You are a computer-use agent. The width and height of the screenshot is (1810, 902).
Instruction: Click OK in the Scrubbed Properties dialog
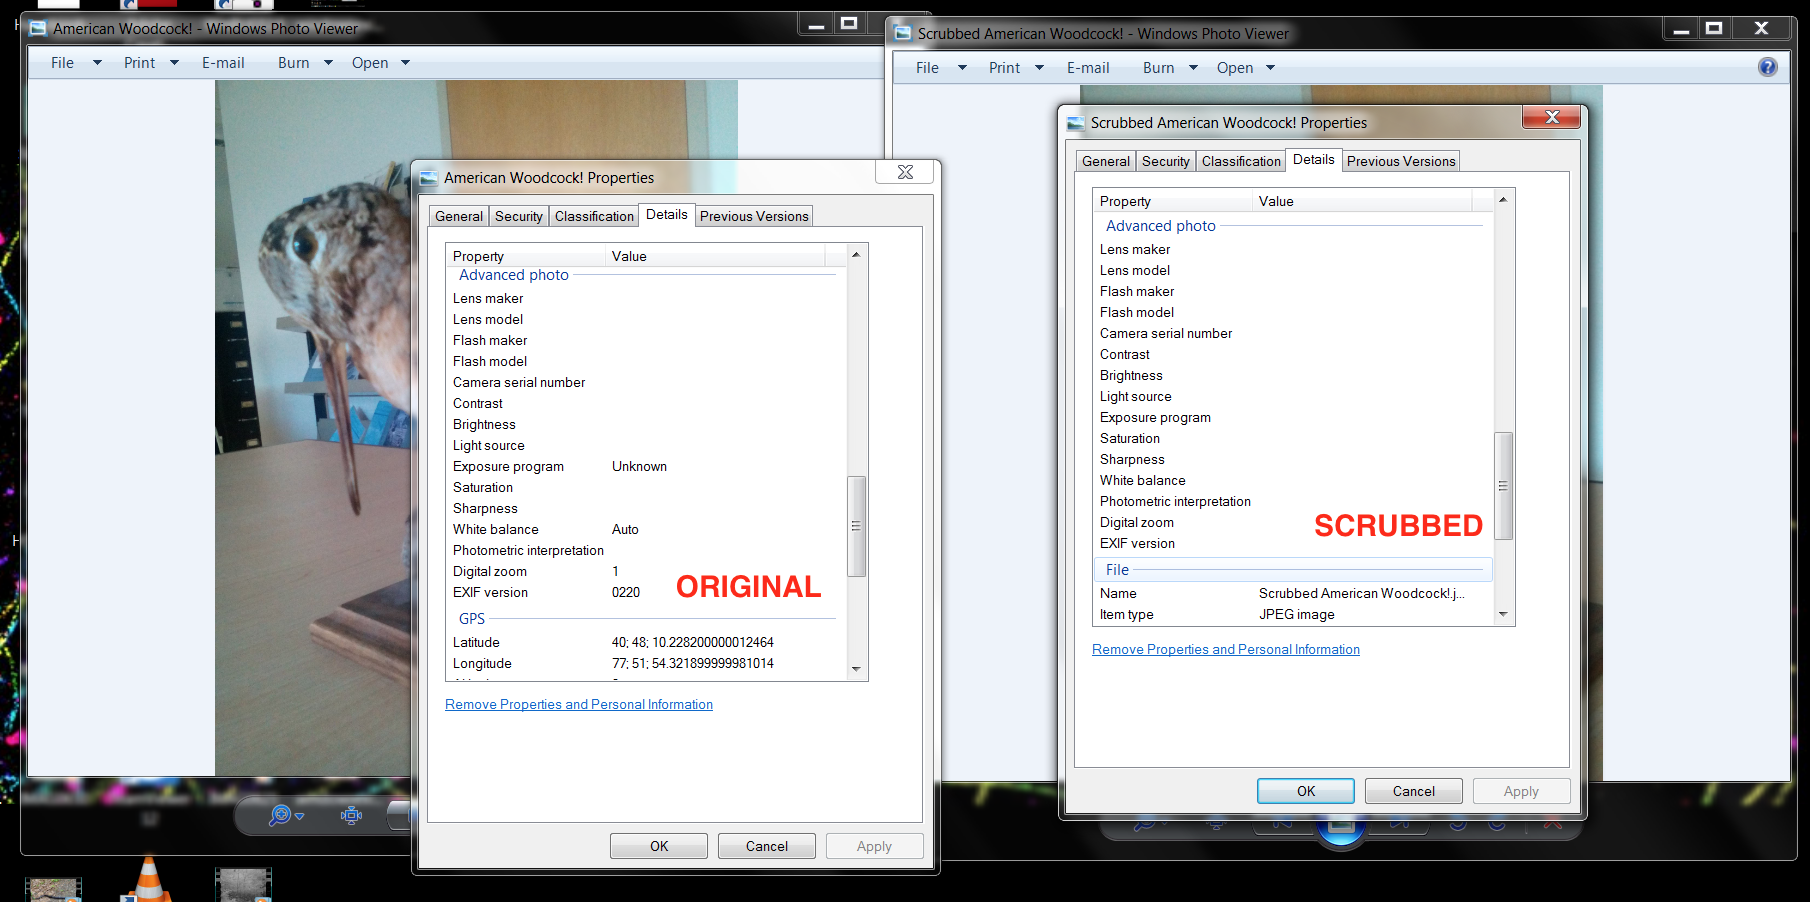coord(1306,791)
